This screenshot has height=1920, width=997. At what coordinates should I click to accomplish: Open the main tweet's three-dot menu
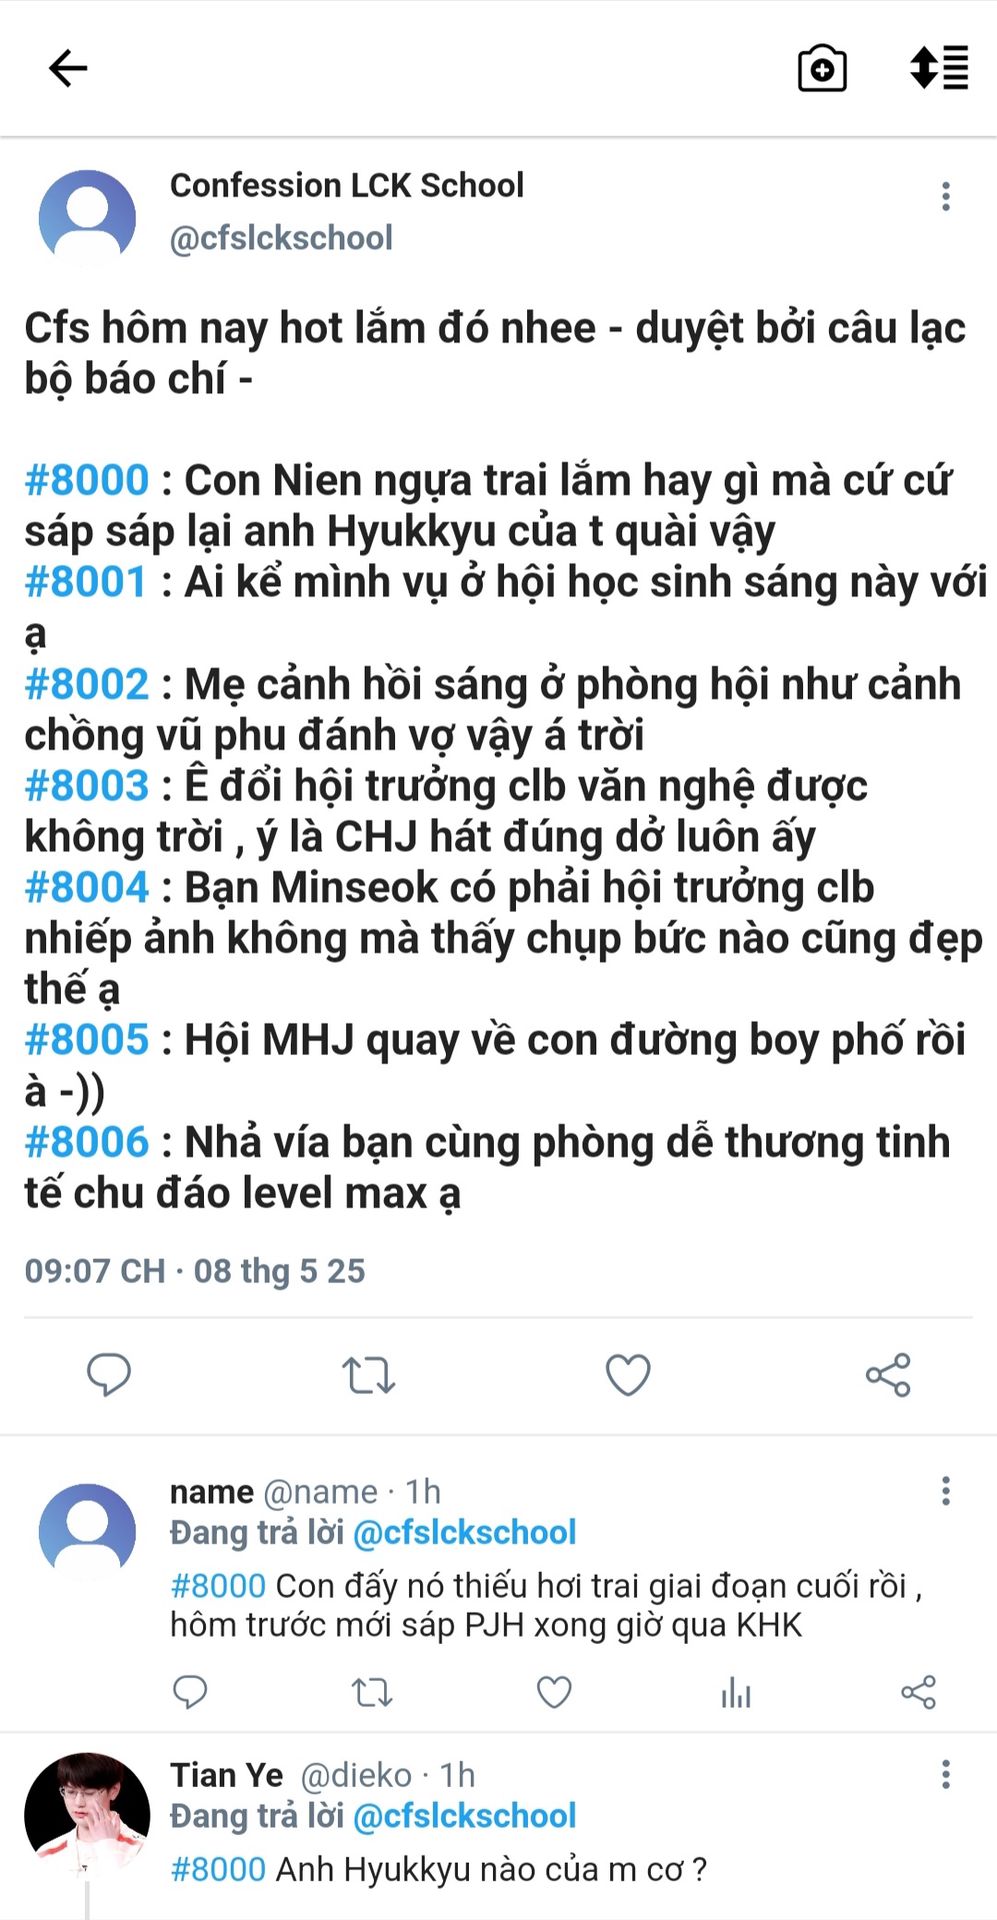coord(945,196)
